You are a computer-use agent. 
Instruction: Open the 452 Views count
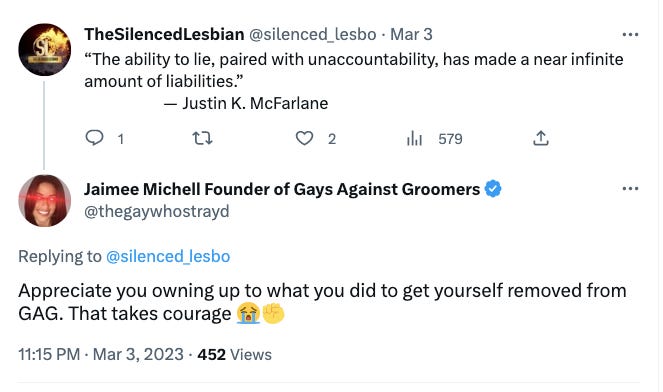[x=235, y=354]
